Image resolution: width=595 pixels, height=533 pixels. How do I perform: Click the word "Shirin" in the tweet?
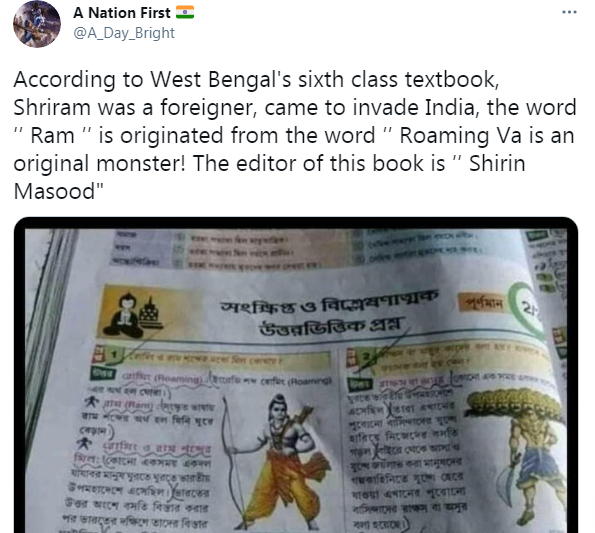coord(497,164)
